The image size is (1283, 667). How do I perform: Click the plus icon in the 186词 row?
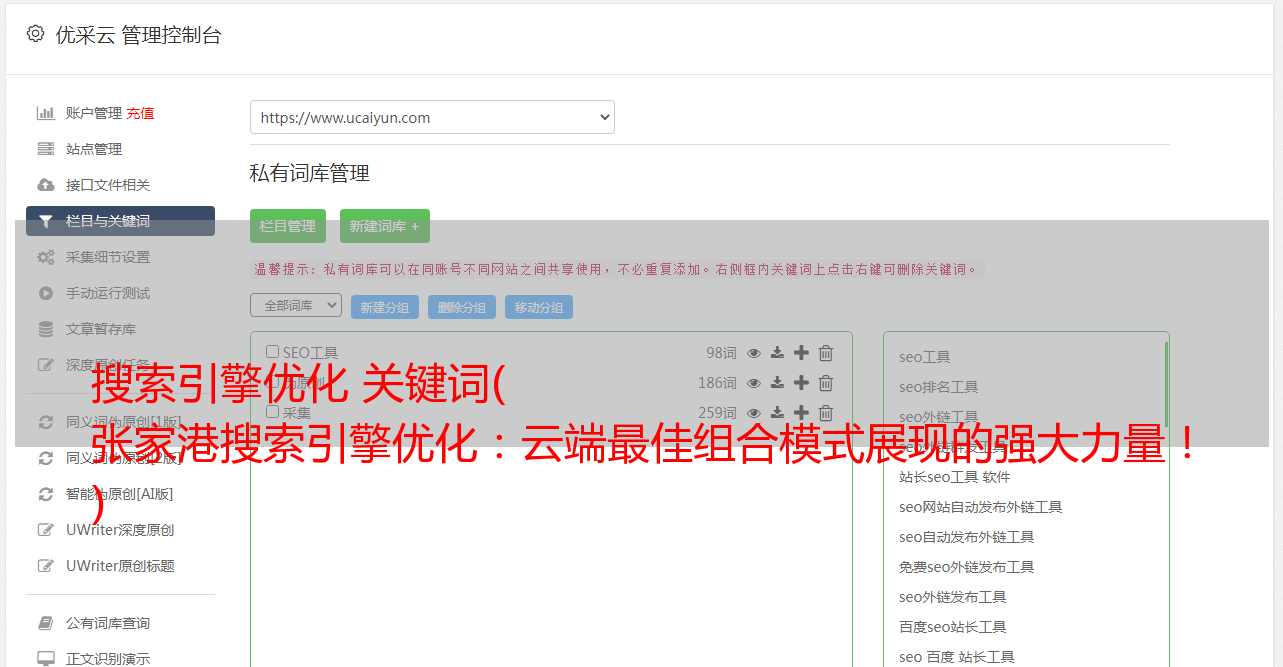click(801, 383)
